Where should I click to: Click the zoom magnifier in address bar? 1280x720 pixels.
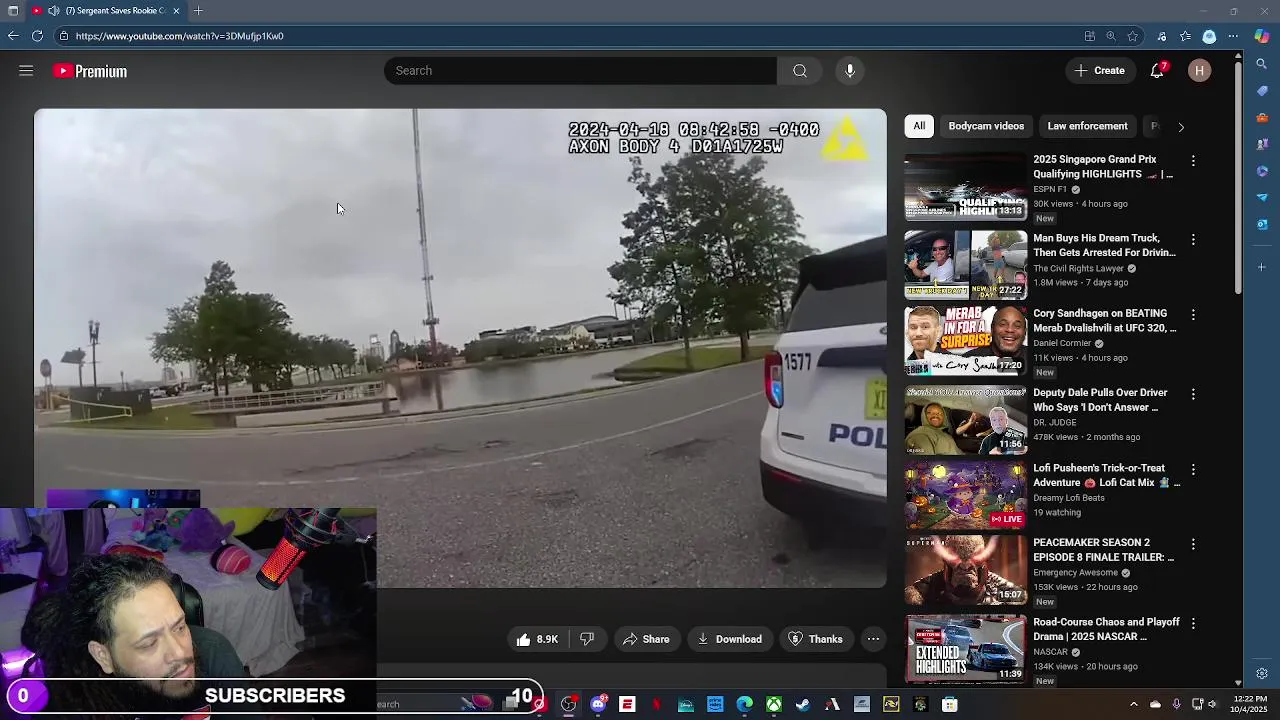point(1111,36)
